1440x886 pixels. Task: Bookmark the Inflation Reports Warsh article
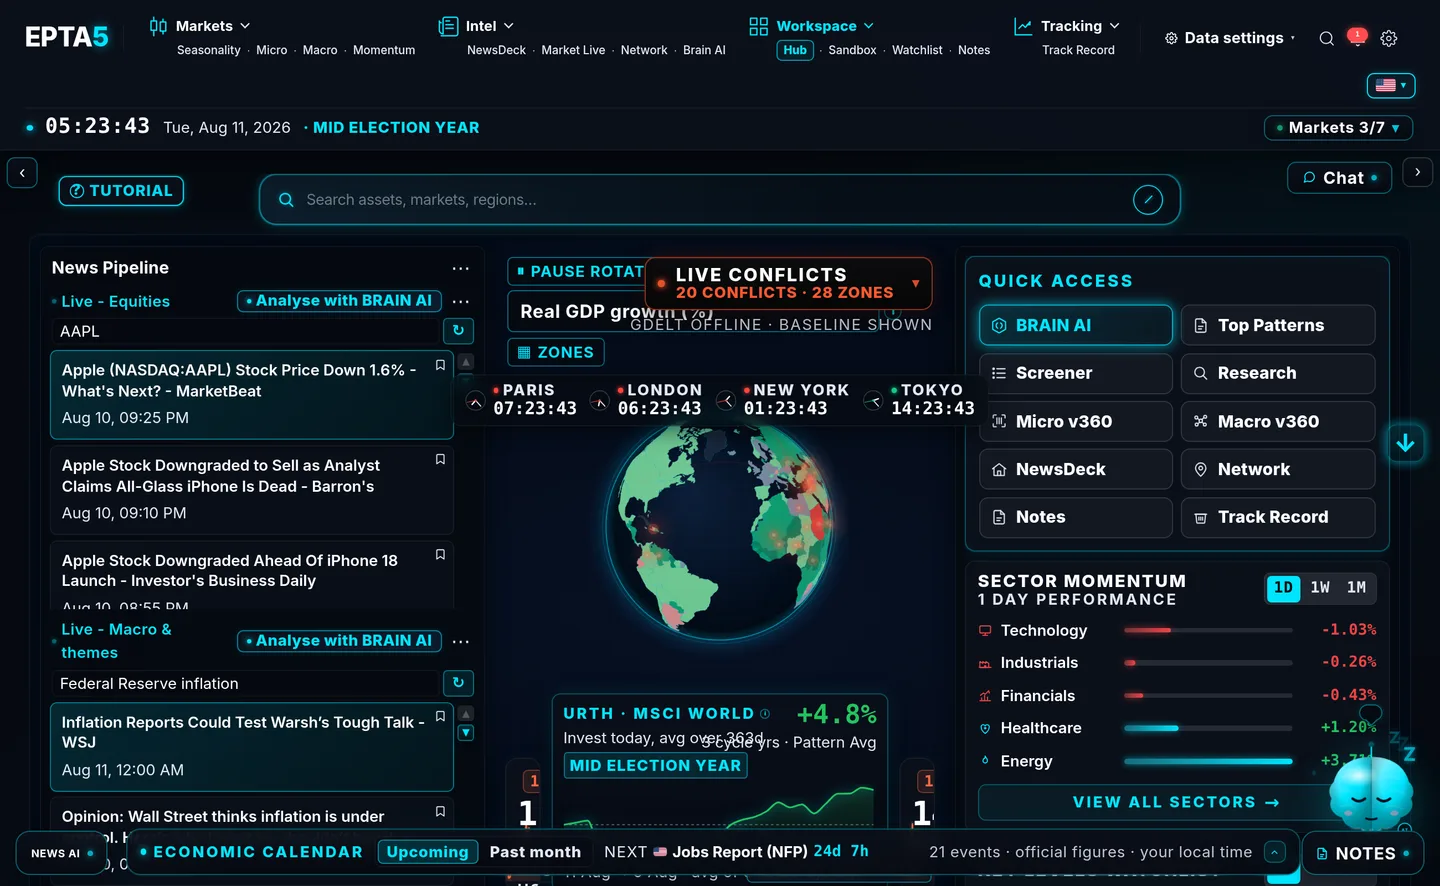pos(440,716)
